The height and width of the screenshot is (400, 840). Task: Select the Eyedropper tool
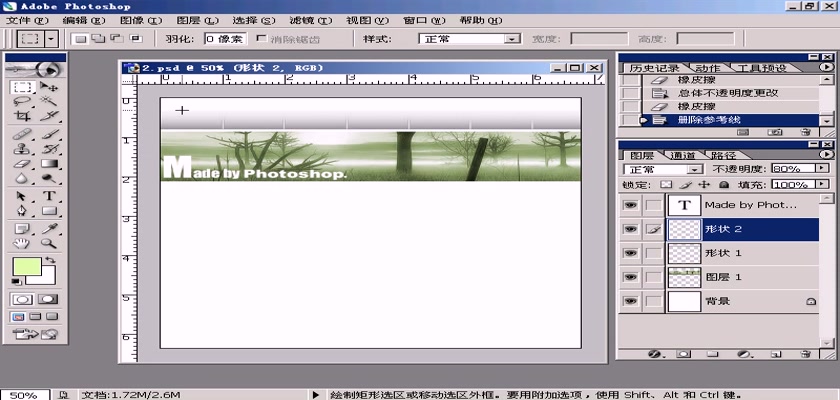49,229
